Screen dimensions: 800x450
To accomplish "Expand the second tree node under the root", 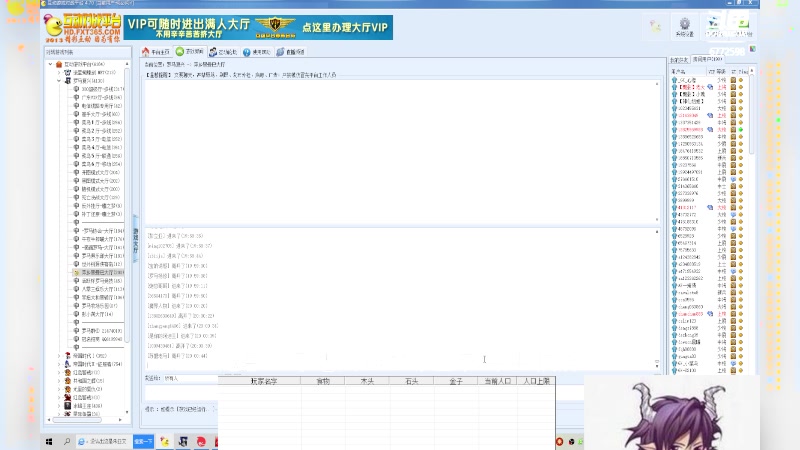I will pos(59,72).
